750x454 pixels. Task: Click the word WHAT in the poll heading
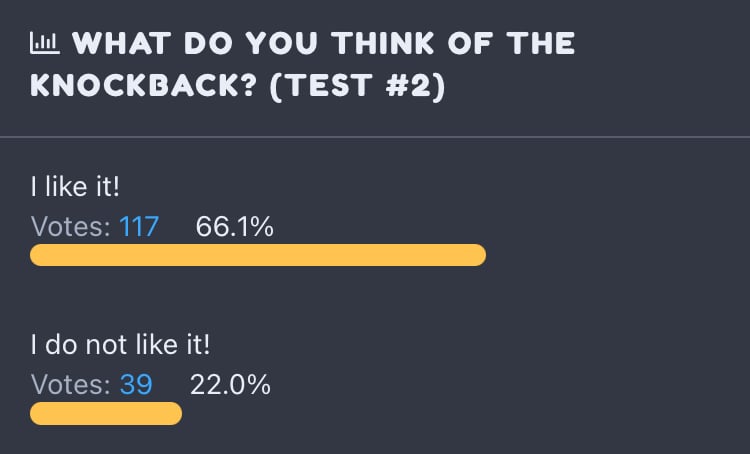(x=121, y=44)
